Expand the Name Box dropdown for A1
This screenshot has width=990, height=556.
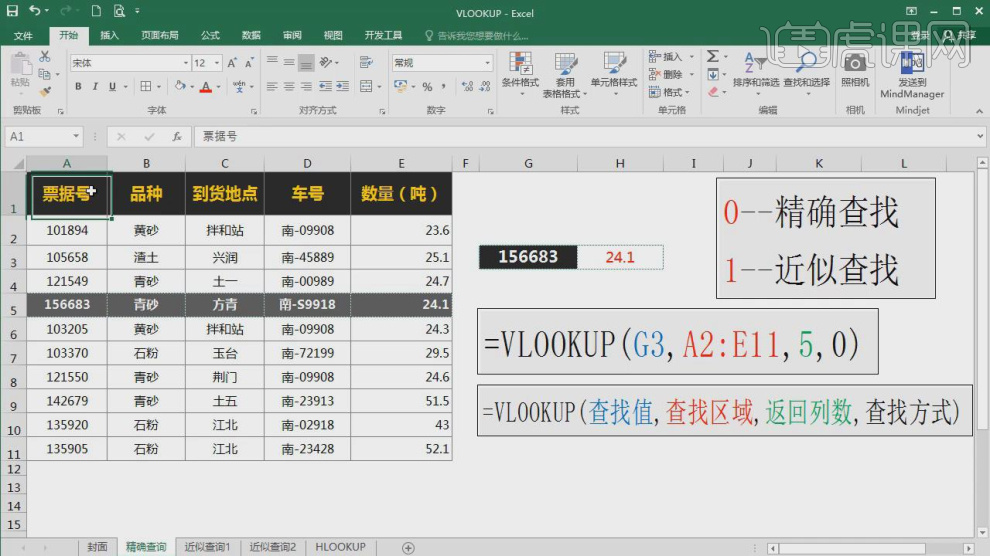[x=76, y=136]
